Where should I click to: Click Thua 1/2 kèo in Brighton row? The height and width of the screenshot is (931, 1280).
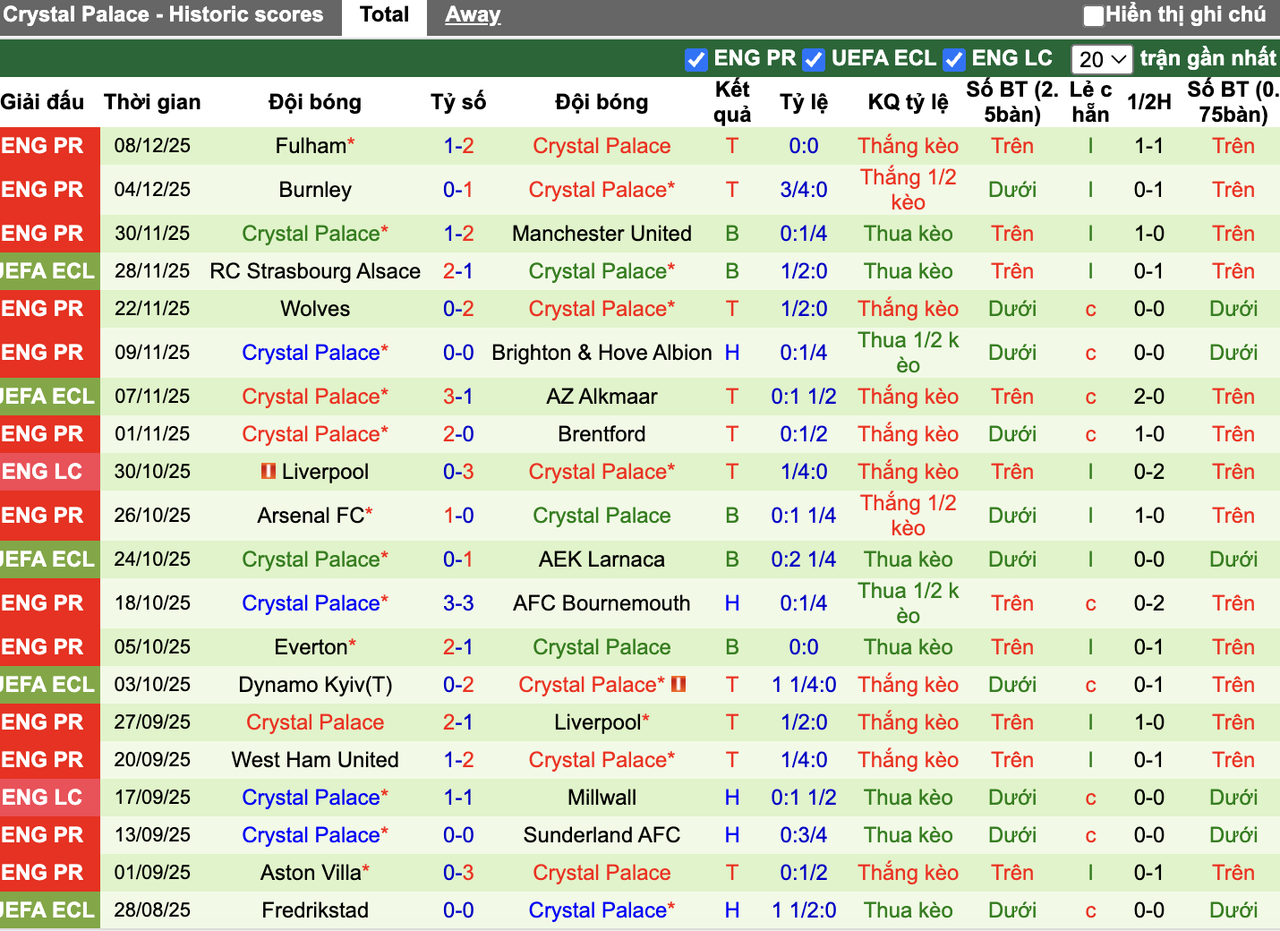pyautogui.click(x=908, y=353)
